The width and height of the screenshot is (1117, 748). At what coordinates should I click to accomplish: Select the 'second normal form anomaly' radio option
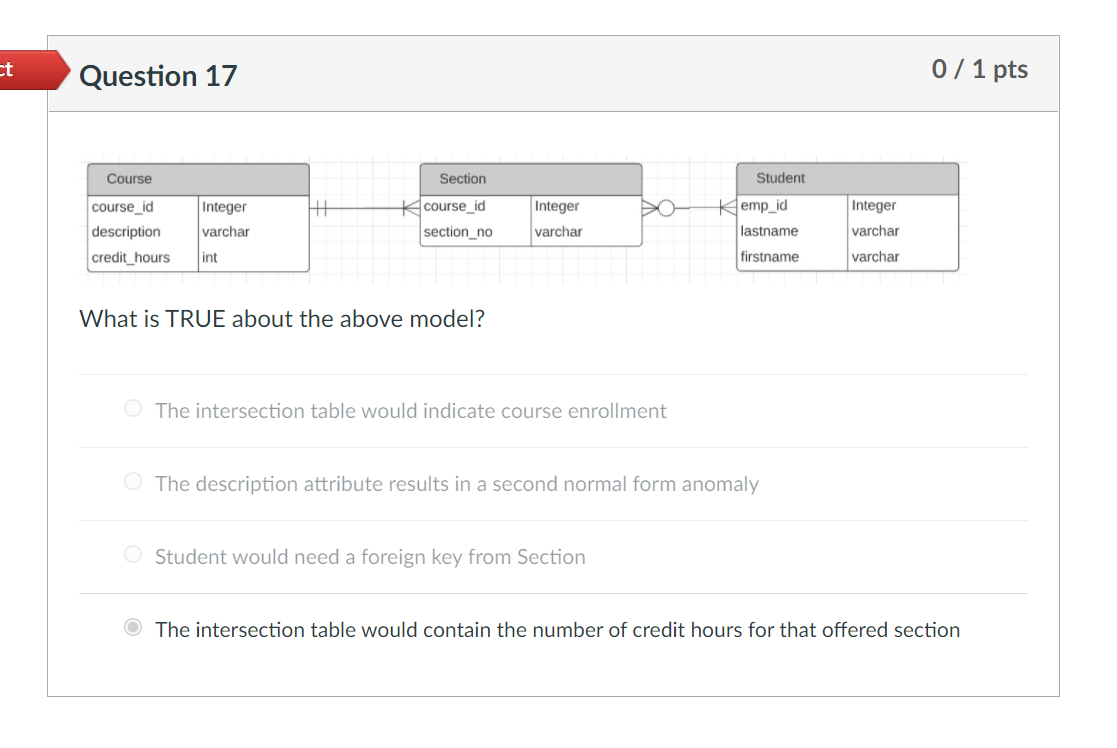click(133, 481)
